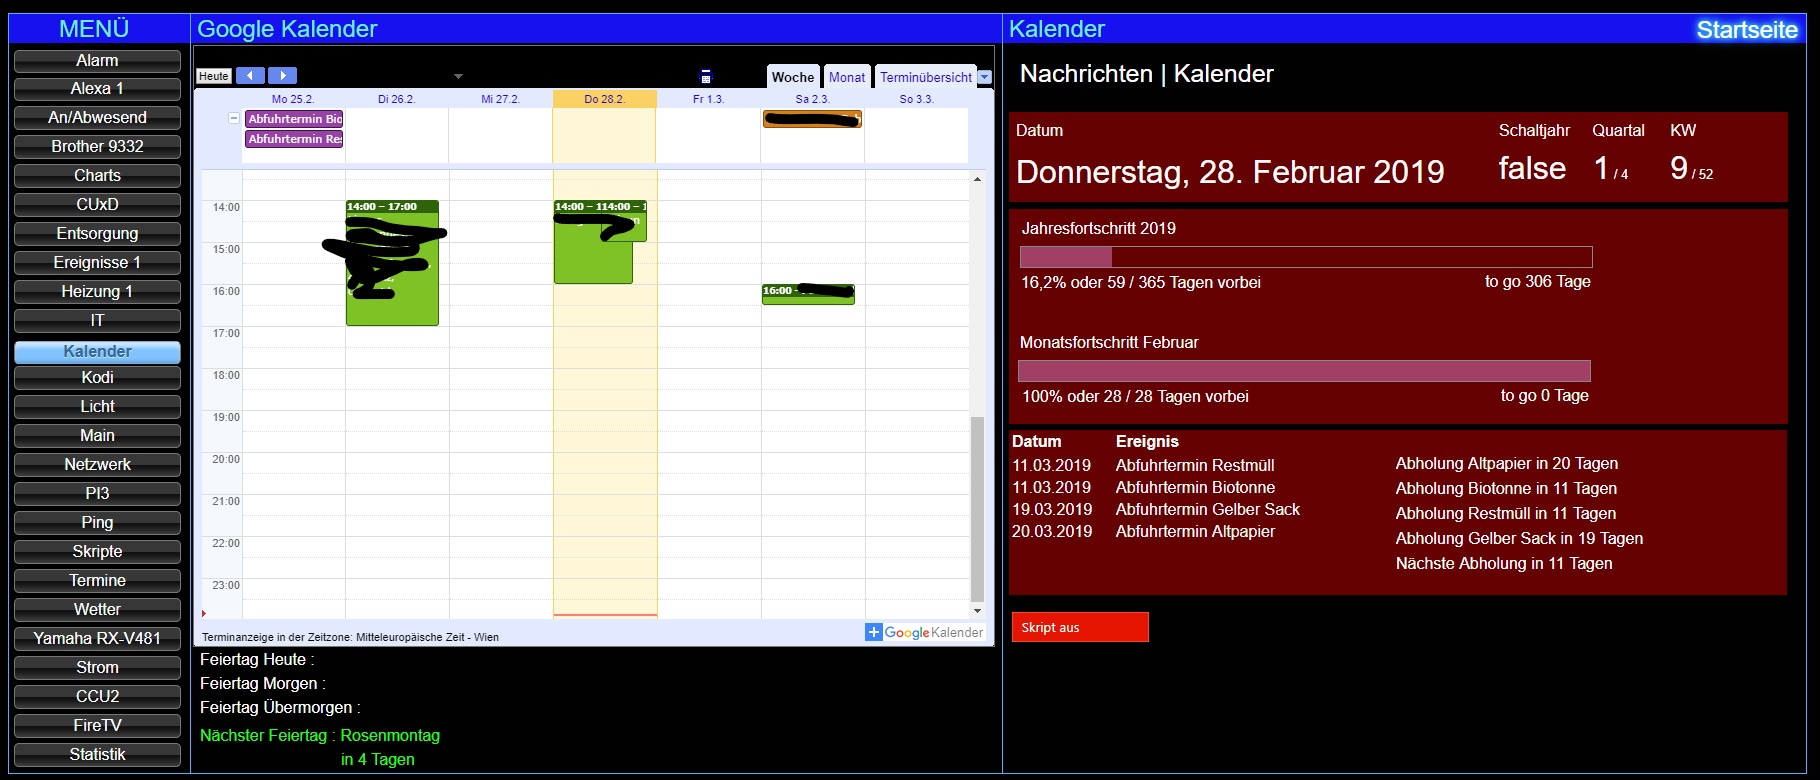Switch to the Monat tab
Screen dimensions: 1820x780
tap(847, 77)
